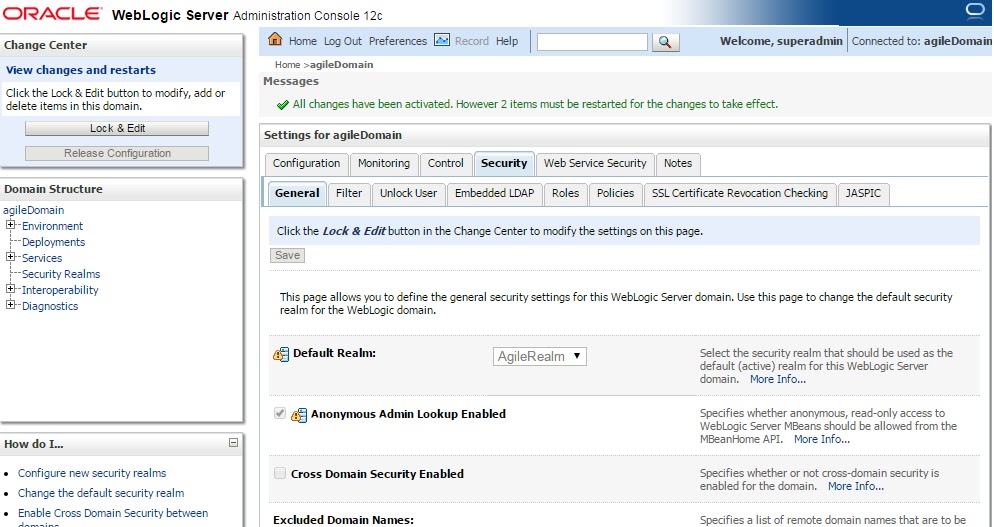The height and width of the screenshot is (527, 994).
Task: Click the Lock & Edit button
Action: coord(117,128)
